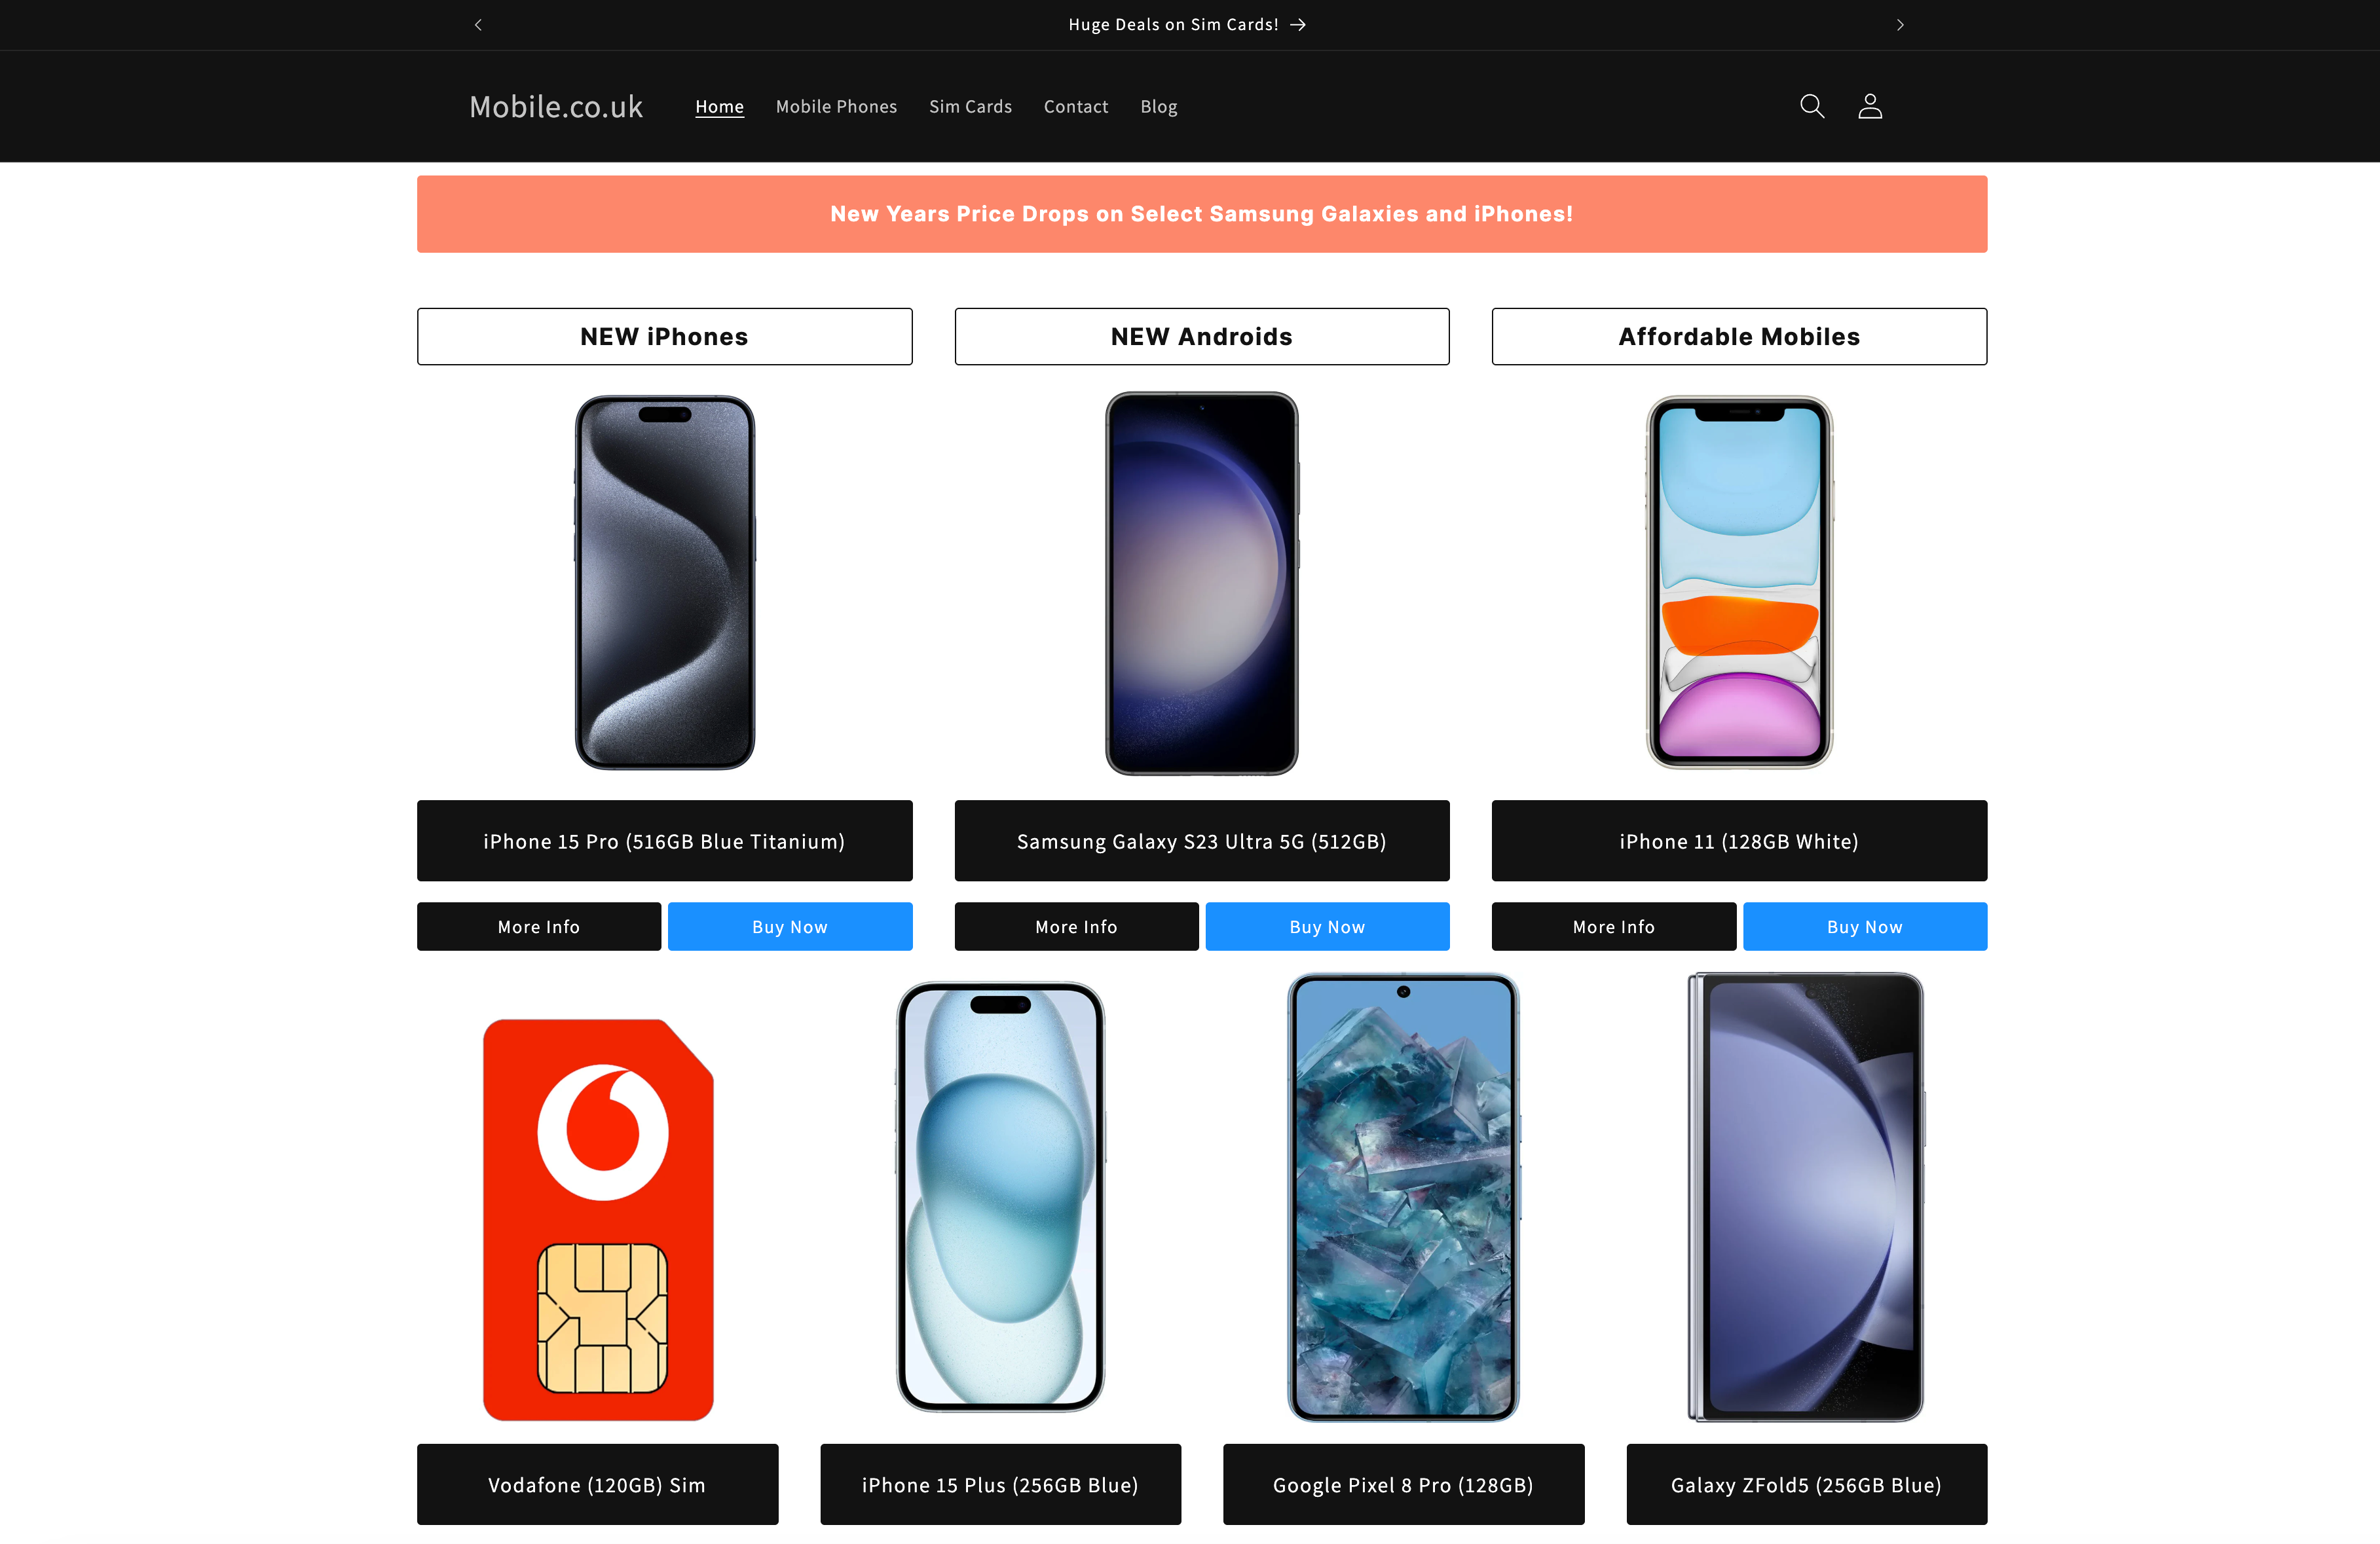2380x1544 pixels.
Task: Click Buy Now under iPhone 11
Action: [x=1865, y=927]
